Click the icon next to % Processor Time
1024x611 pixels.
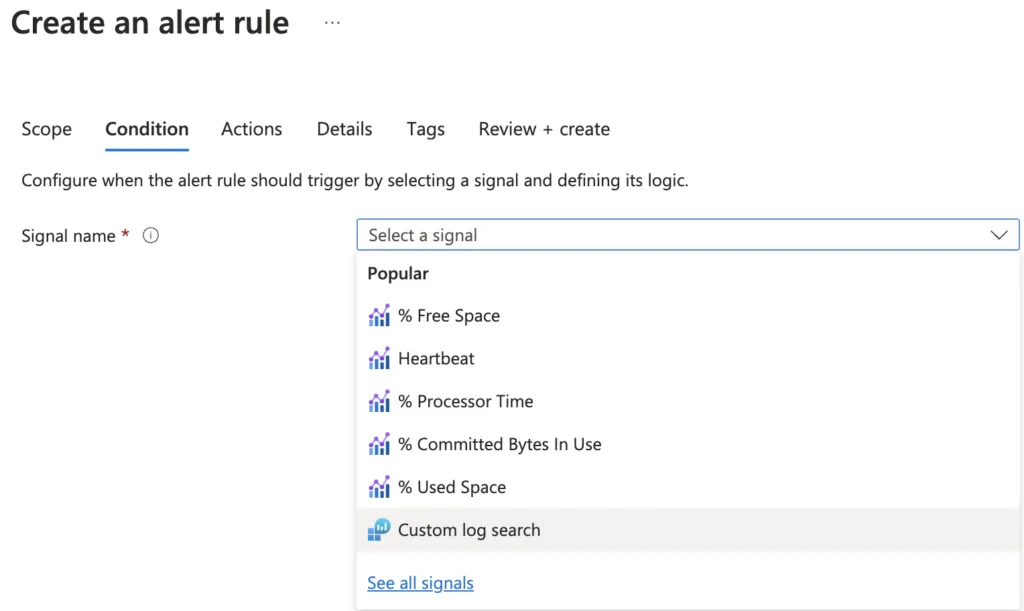click(x=379, y=402)
